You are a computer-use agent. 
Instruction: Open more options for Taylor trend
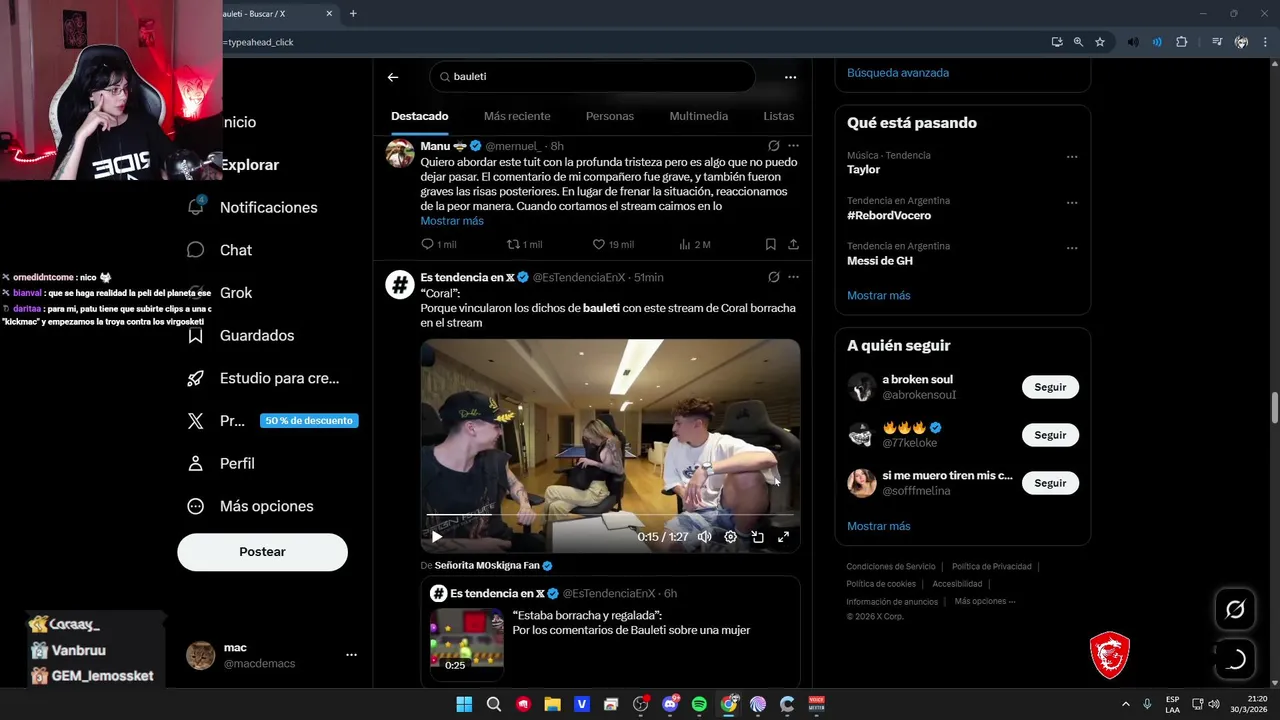[x=1072, y=157]
